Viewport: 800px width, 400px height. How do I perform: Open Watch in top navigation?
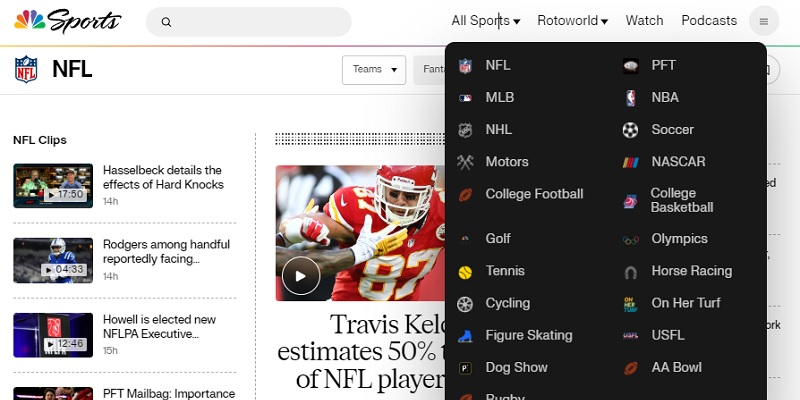point(644,21)
